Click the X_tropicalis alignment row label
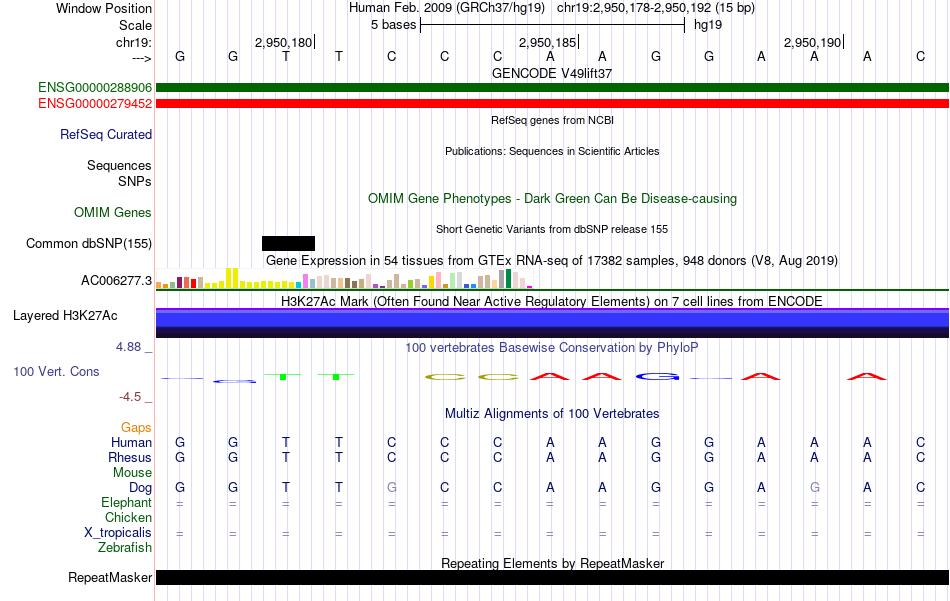Image resolution: width=950 pixels, height=601 pixels. [x=118, y=533]
